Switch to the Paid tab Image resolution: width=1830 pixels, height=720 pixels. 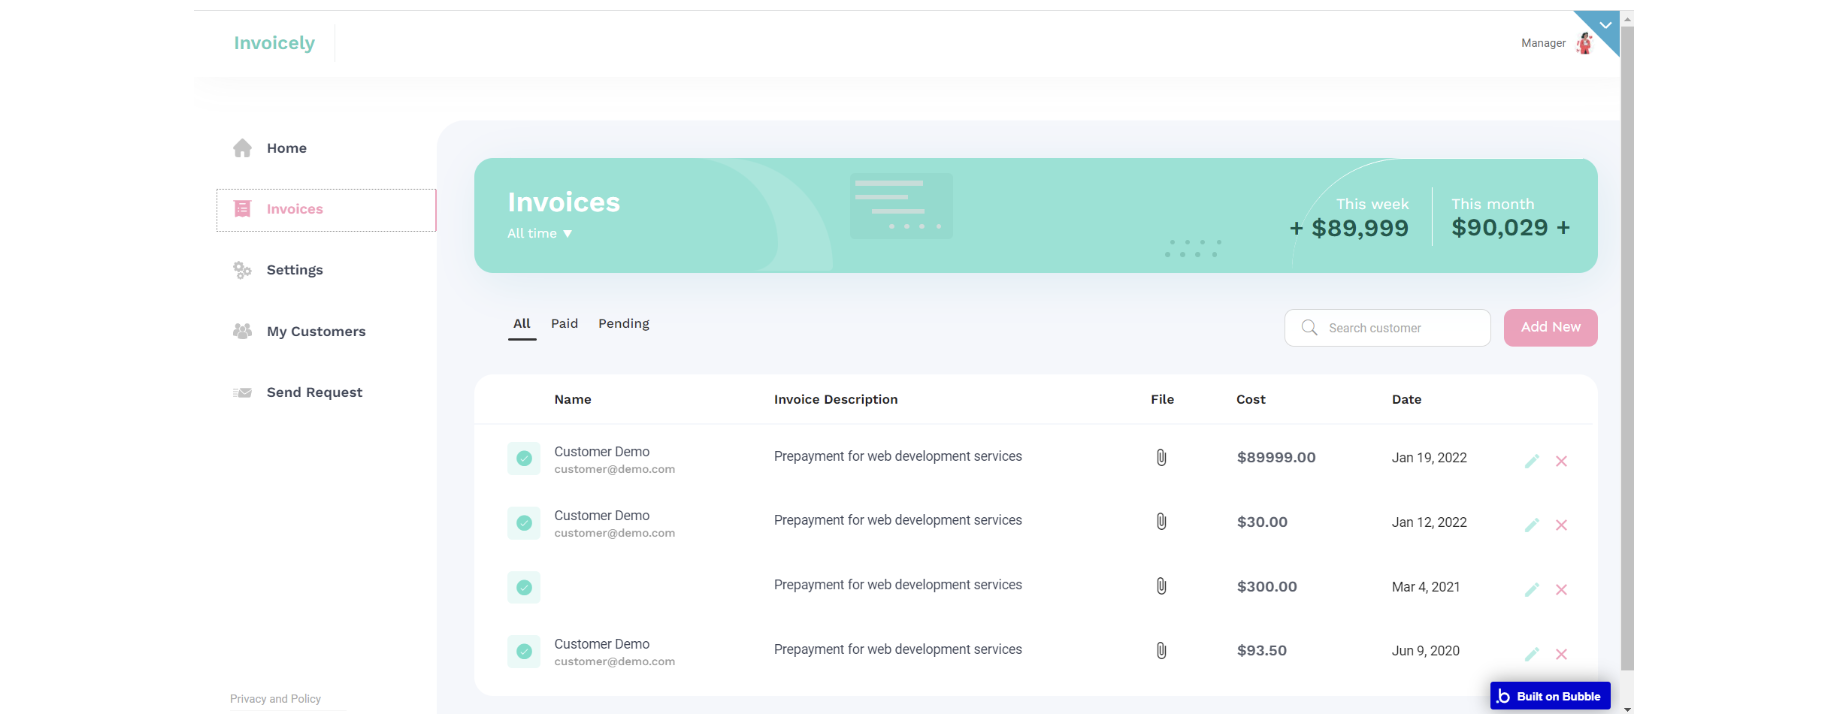564,324
